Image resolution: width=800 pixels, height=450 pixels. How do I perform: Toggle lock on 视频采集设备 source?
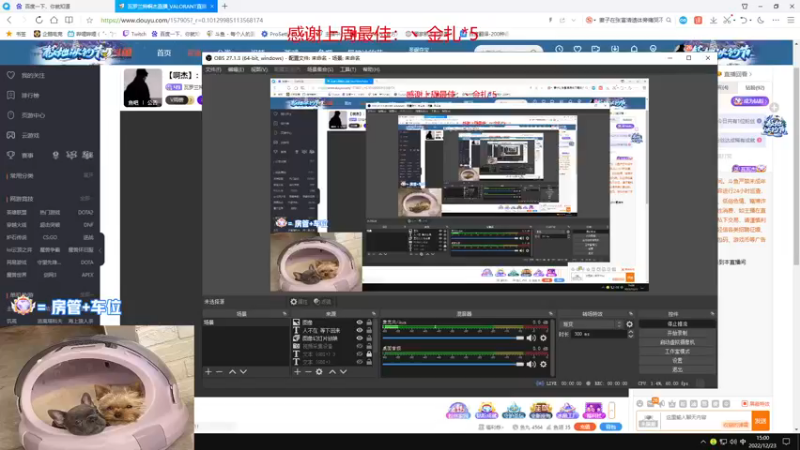(x=369, y=346)
